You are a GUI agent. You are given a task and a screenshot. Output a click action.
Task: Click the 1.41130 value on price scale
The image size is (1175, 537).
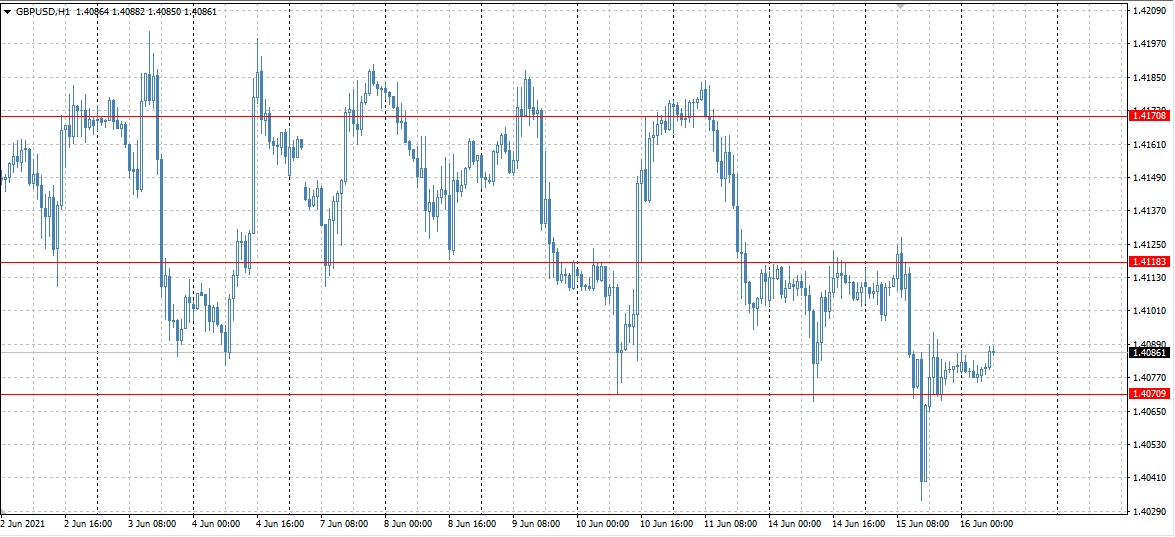click(1150, 277)
